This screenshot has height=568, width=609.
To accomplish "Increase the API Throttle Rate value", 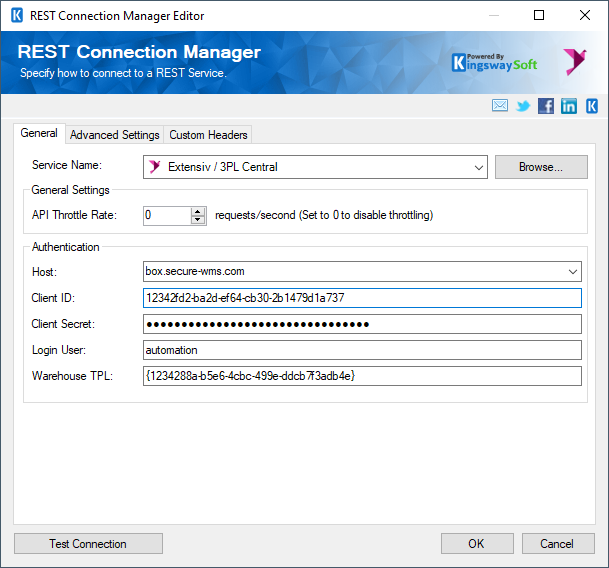I will tap(198, 211).
